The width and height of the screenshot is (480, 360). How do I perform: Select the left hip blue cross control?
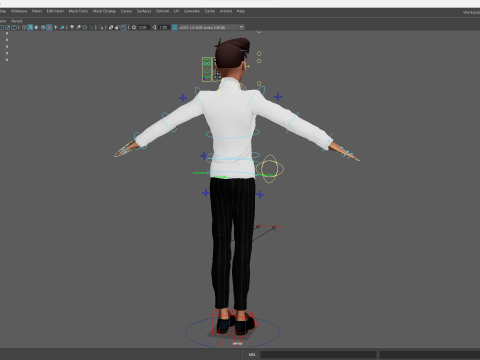point(206,192)
